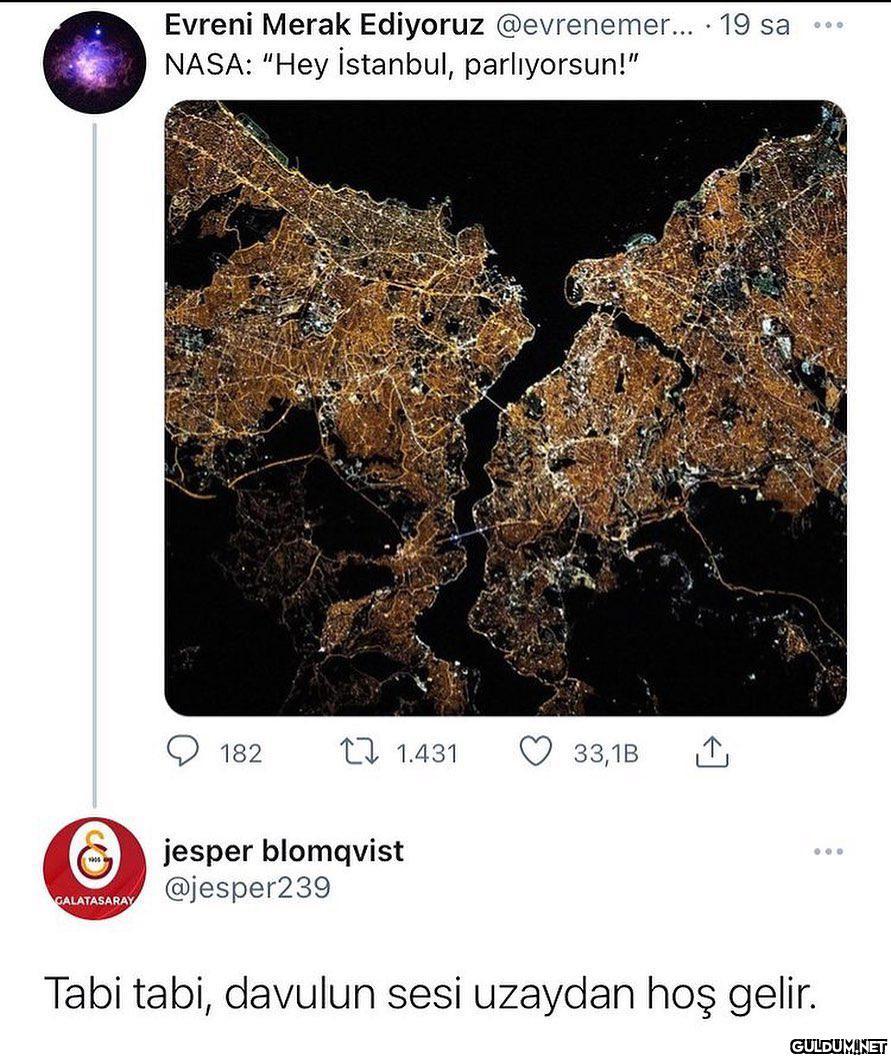Screen dimensions: 891x1058
Task: Open the @jesper239 handle
Action: pos(248,887)
